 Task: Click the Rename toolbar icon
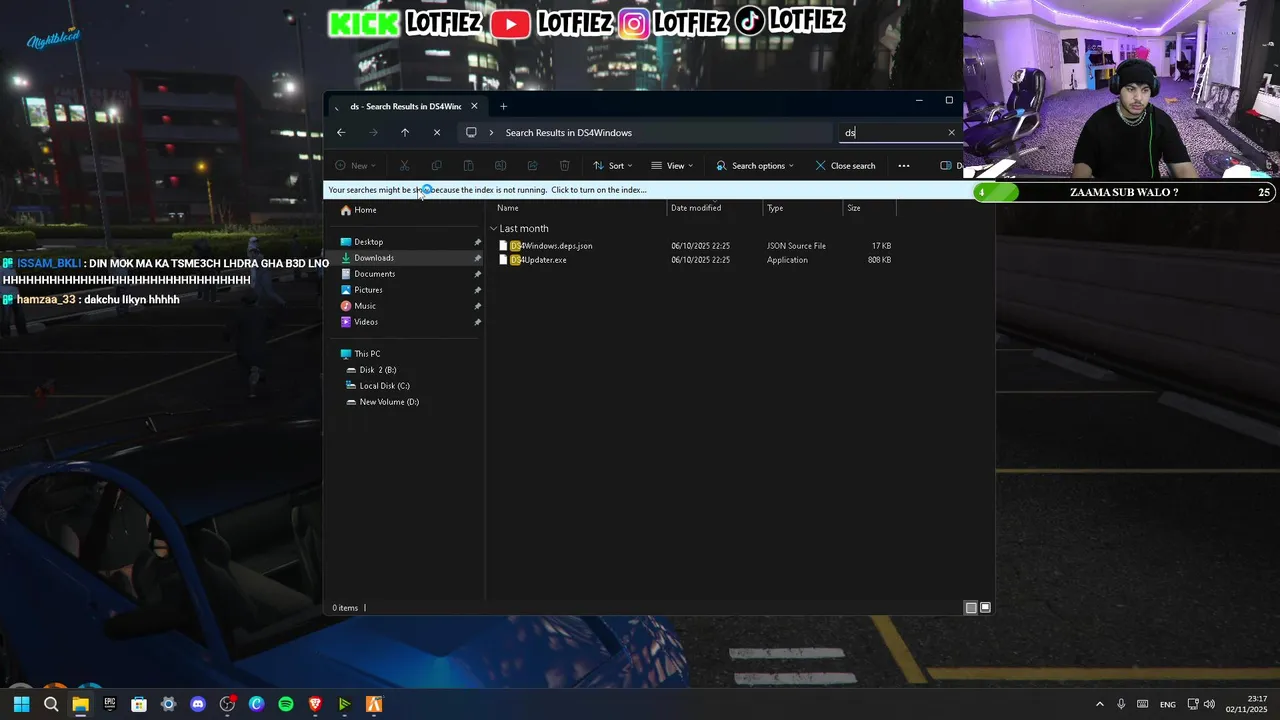pos(500,165)
